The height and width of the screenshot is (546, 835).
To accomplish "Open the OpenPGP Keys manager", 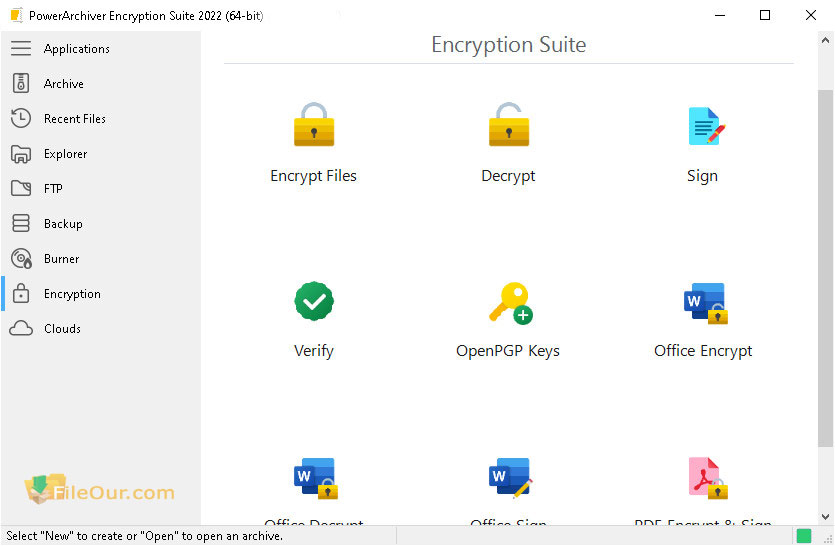I will (x=508, y=302).
